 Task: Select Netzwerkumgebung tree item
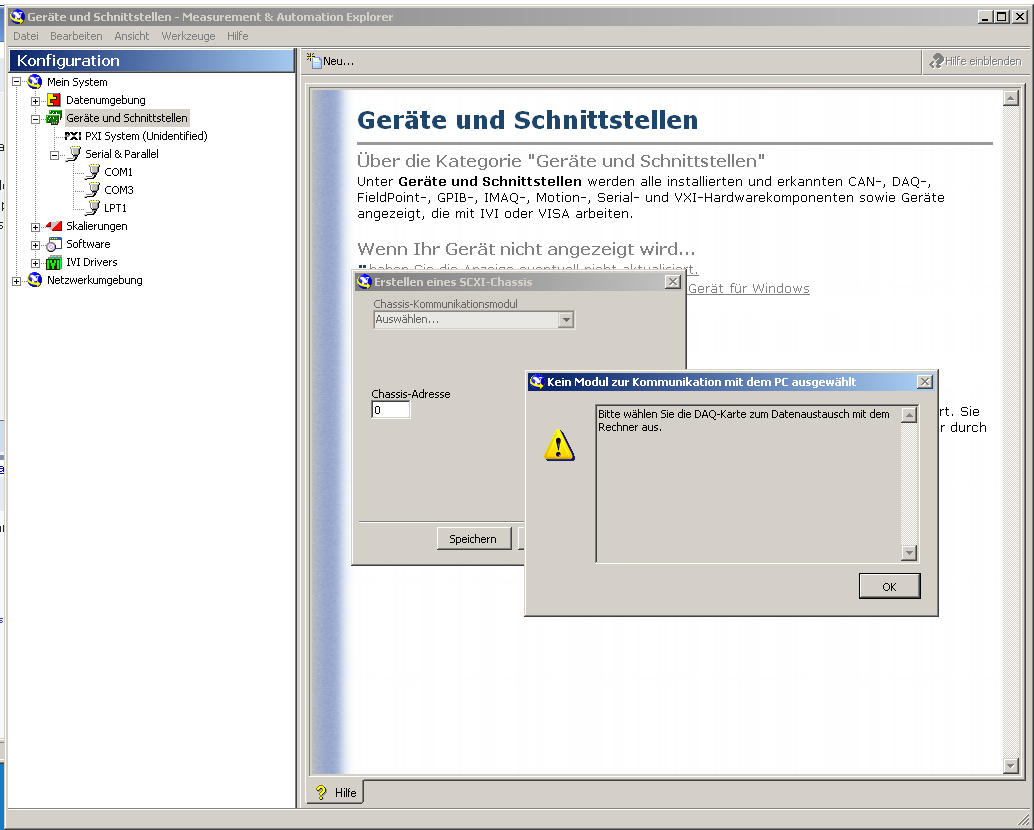(x=94, y=280)
